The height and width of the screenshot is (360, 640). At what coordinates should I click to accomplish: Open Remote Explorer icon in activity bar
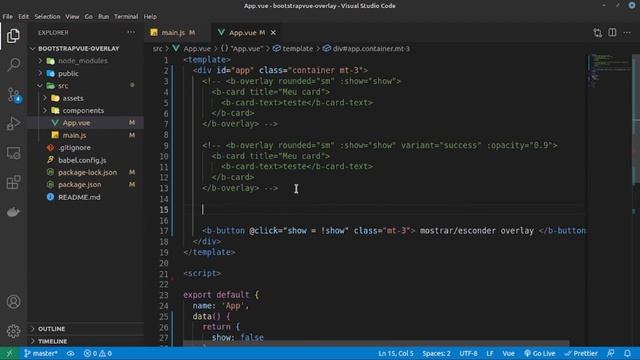(x=13, y=153)
